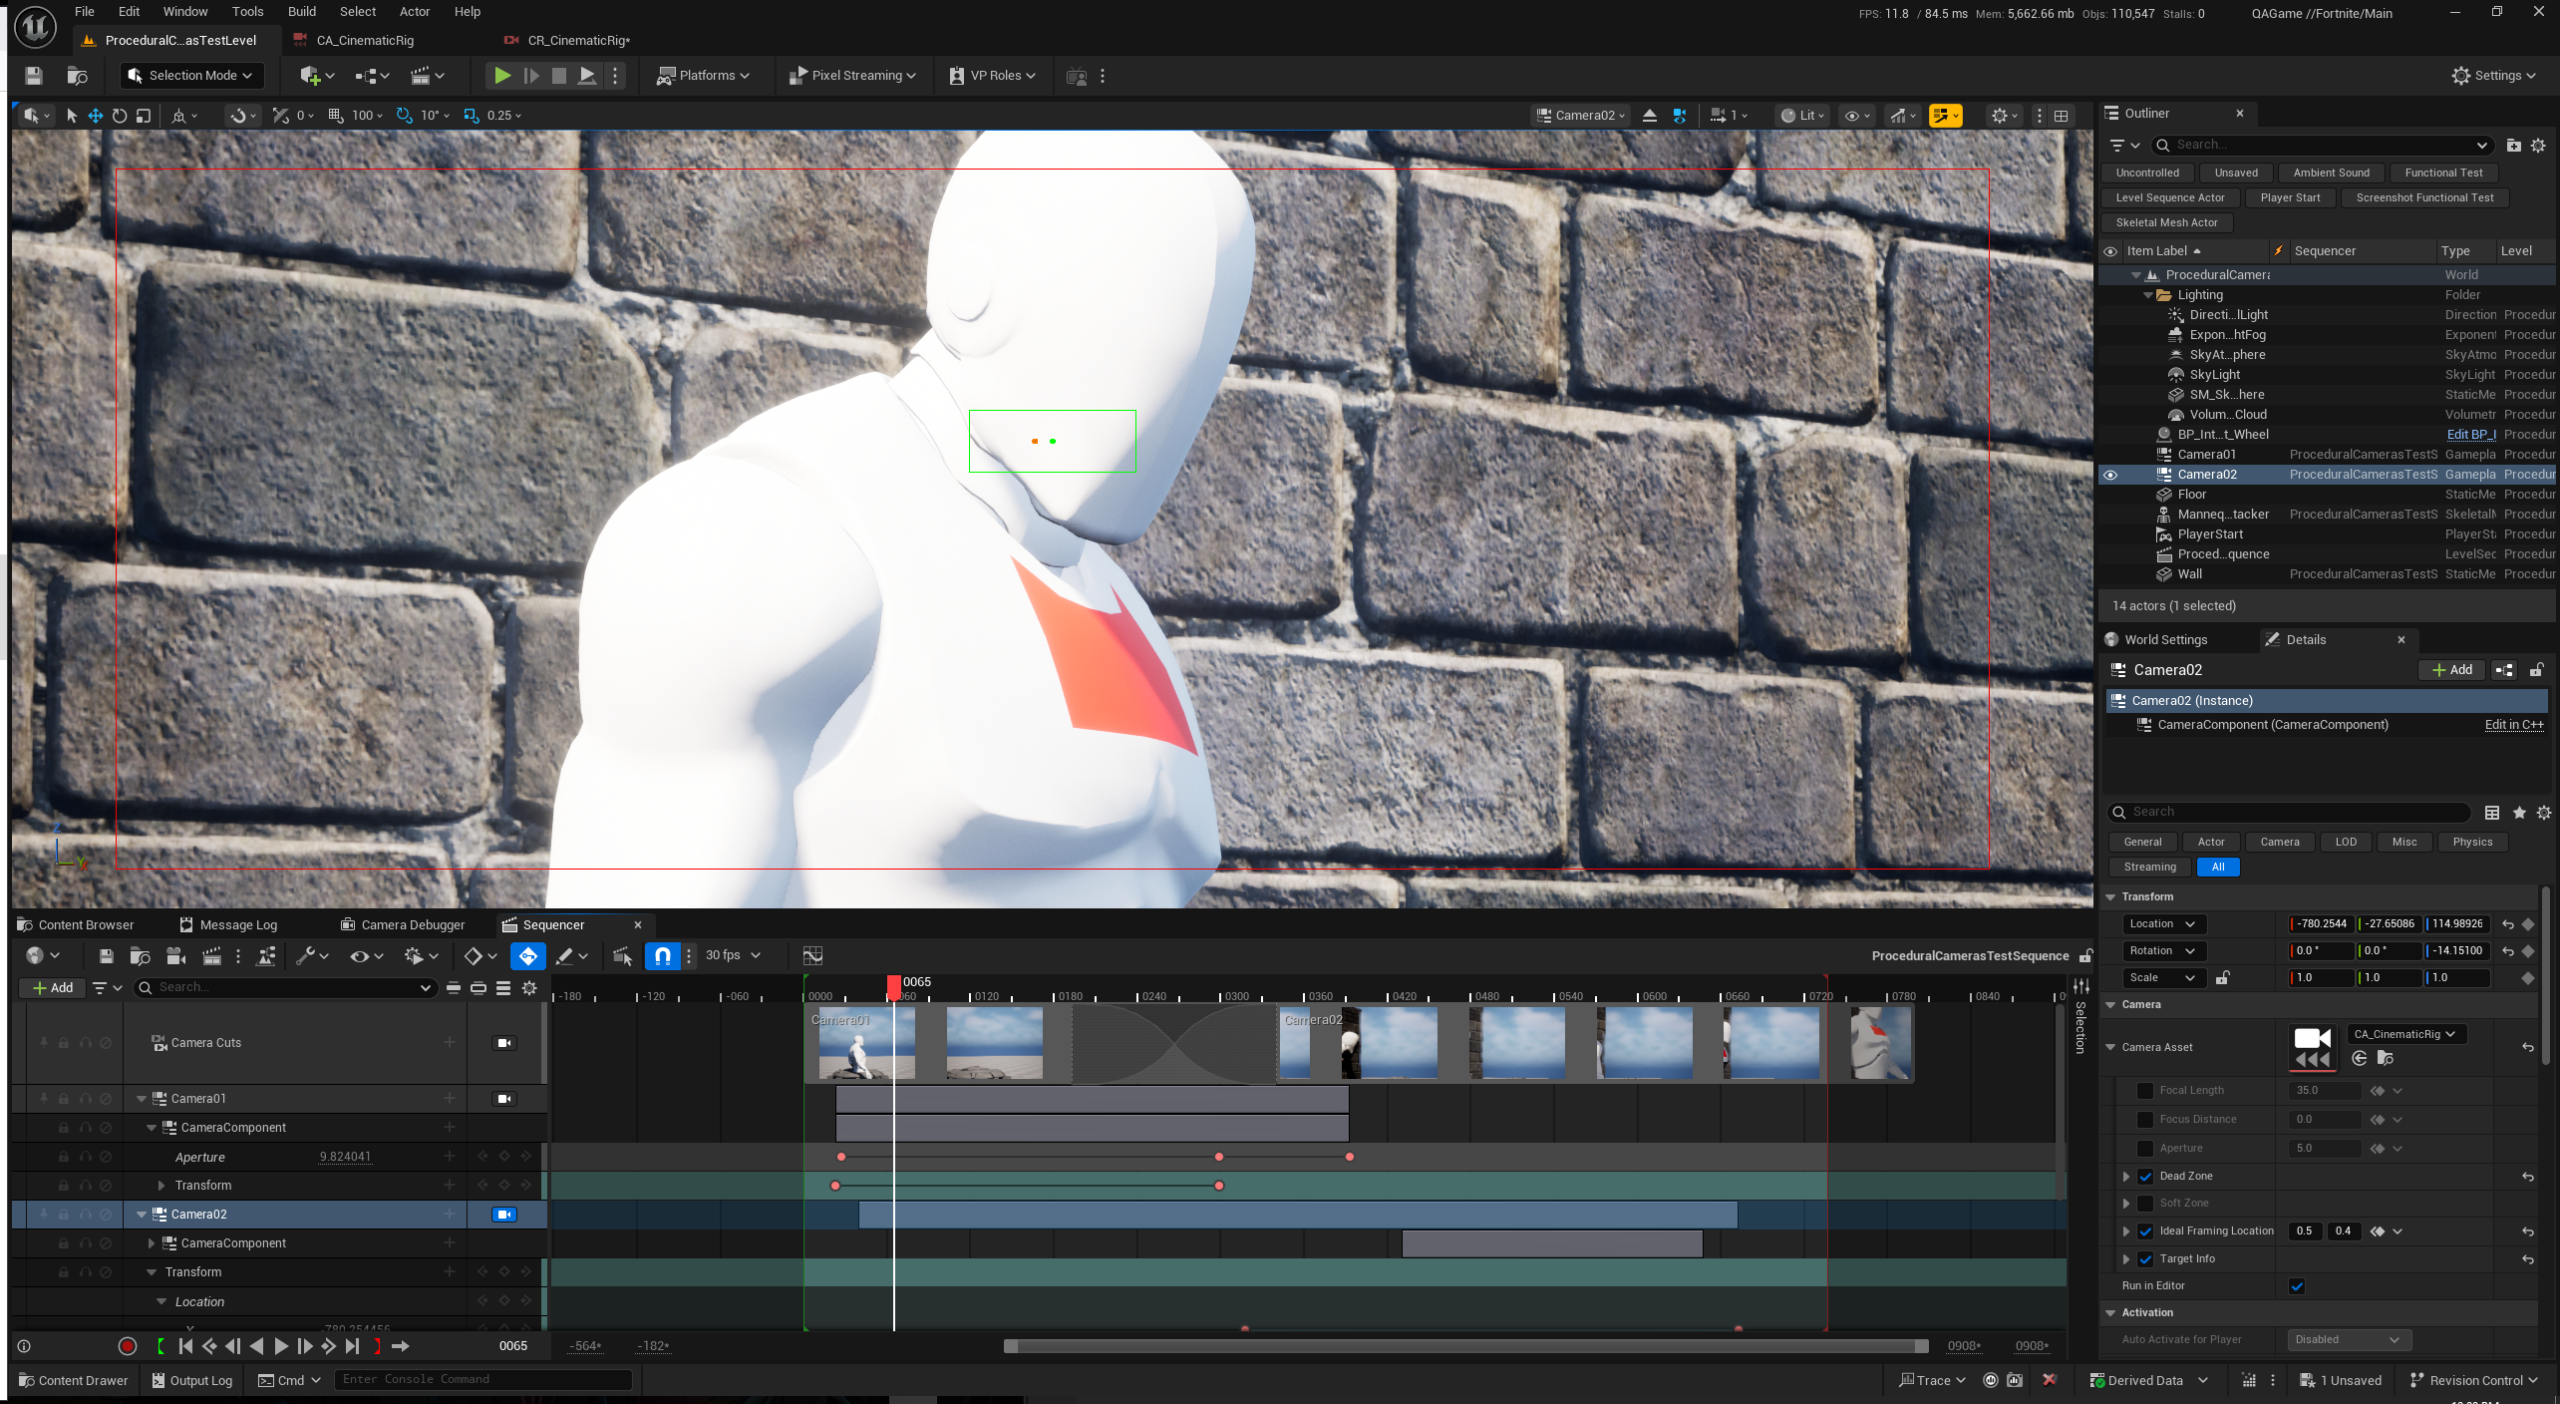The width and height of the screenshot is (2560, 1404).
Task: Enable the Soft Zone checkbox
Action: pos(2145,1203)
